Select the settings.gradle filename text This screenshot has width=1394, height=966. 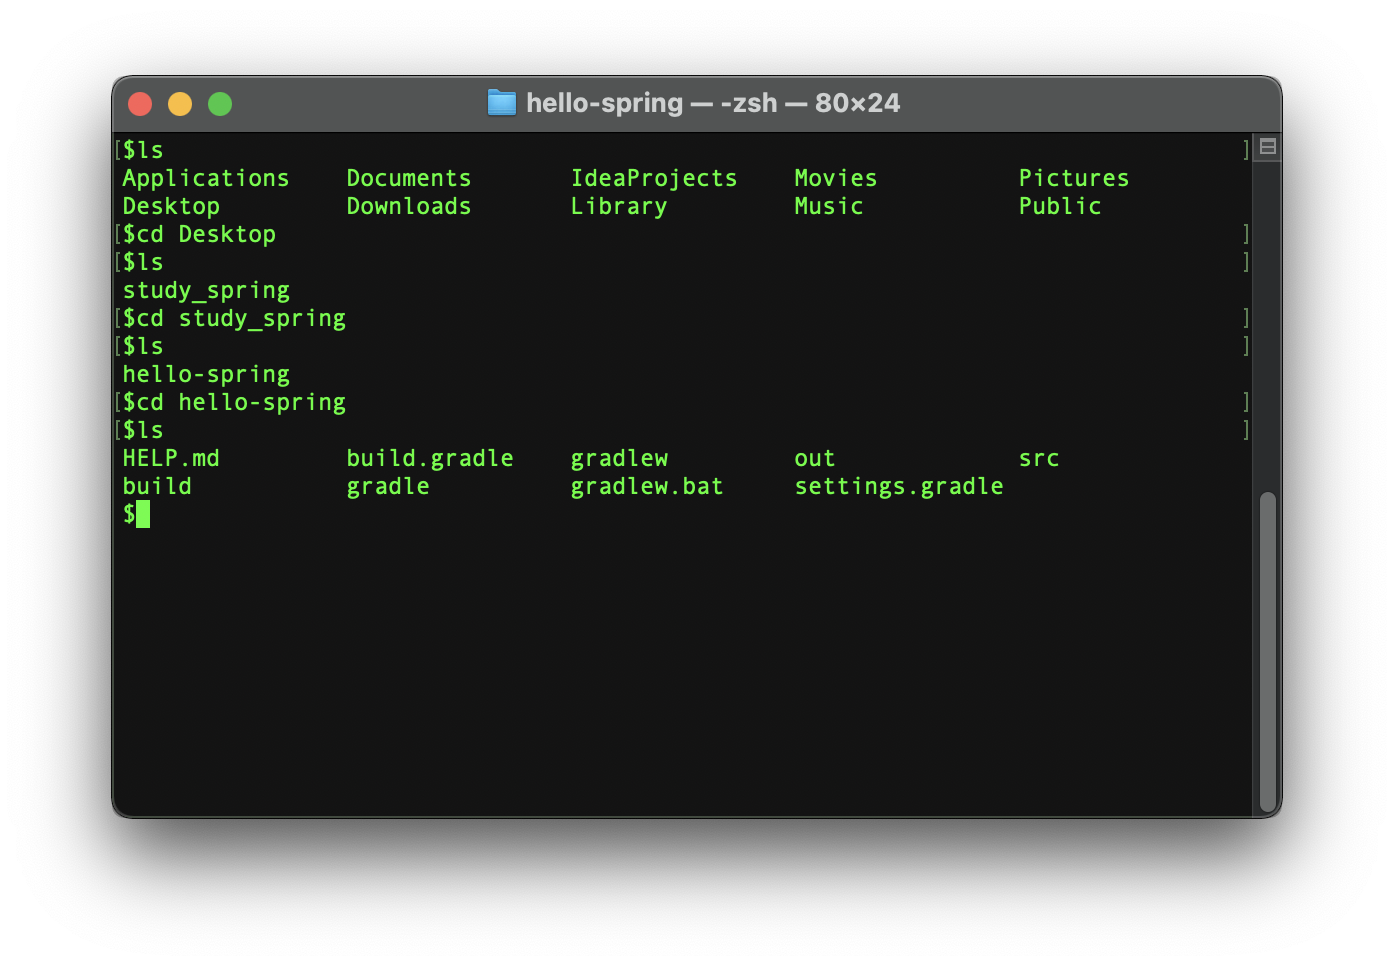899,486
